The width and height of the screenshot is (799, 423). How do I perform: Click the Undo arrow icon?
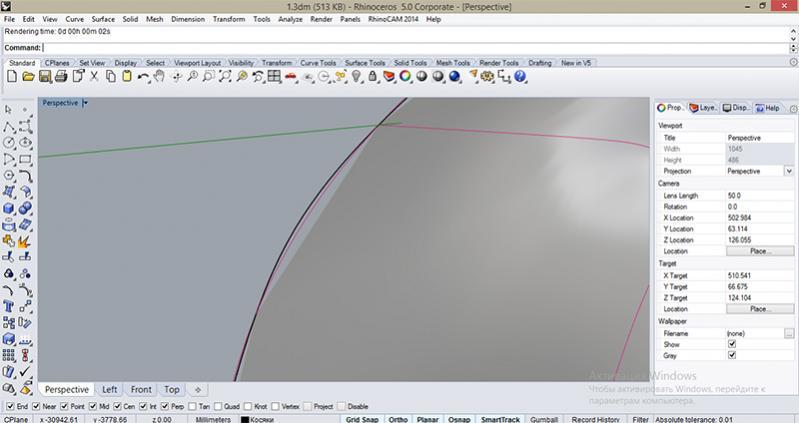144,76
